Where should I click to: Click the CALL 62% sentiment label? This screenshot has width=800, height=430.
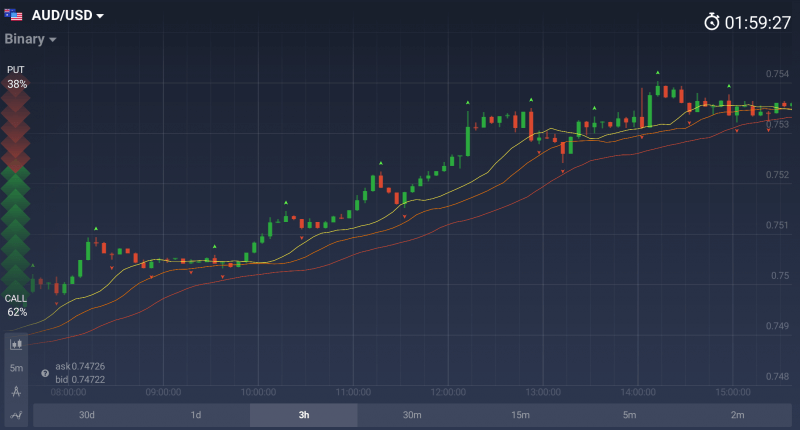tap(16, 305)
